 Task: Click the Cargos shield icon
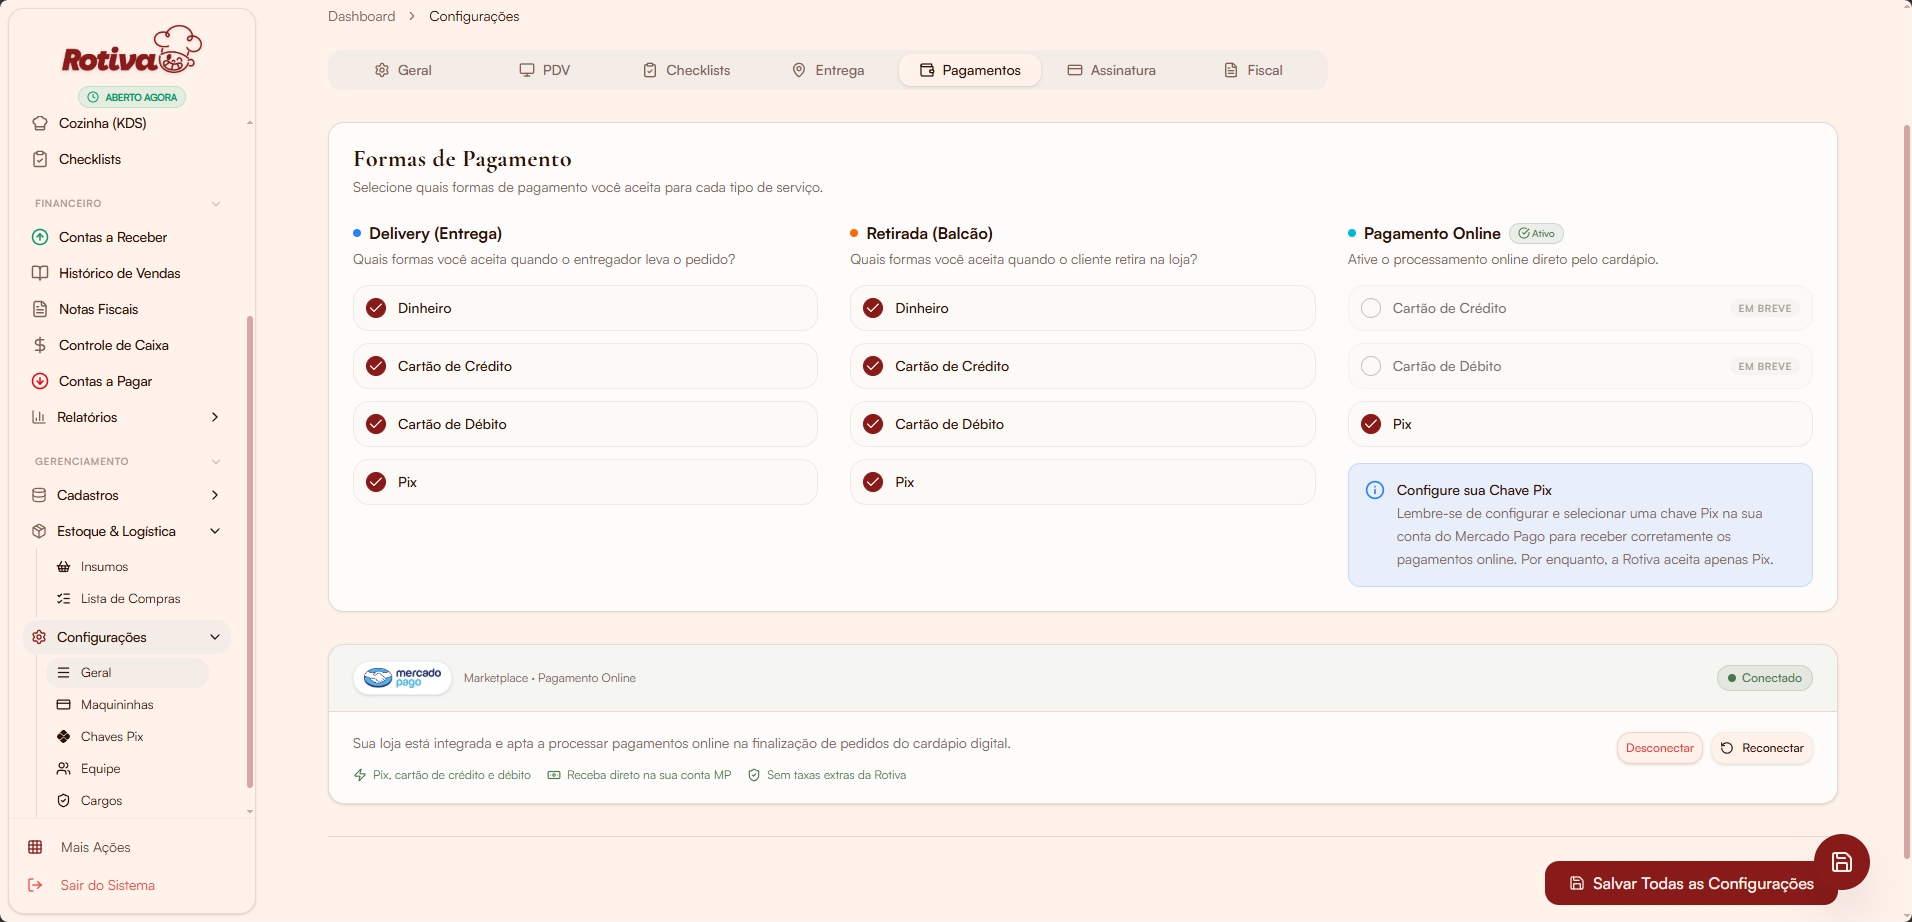coord(64,801)
